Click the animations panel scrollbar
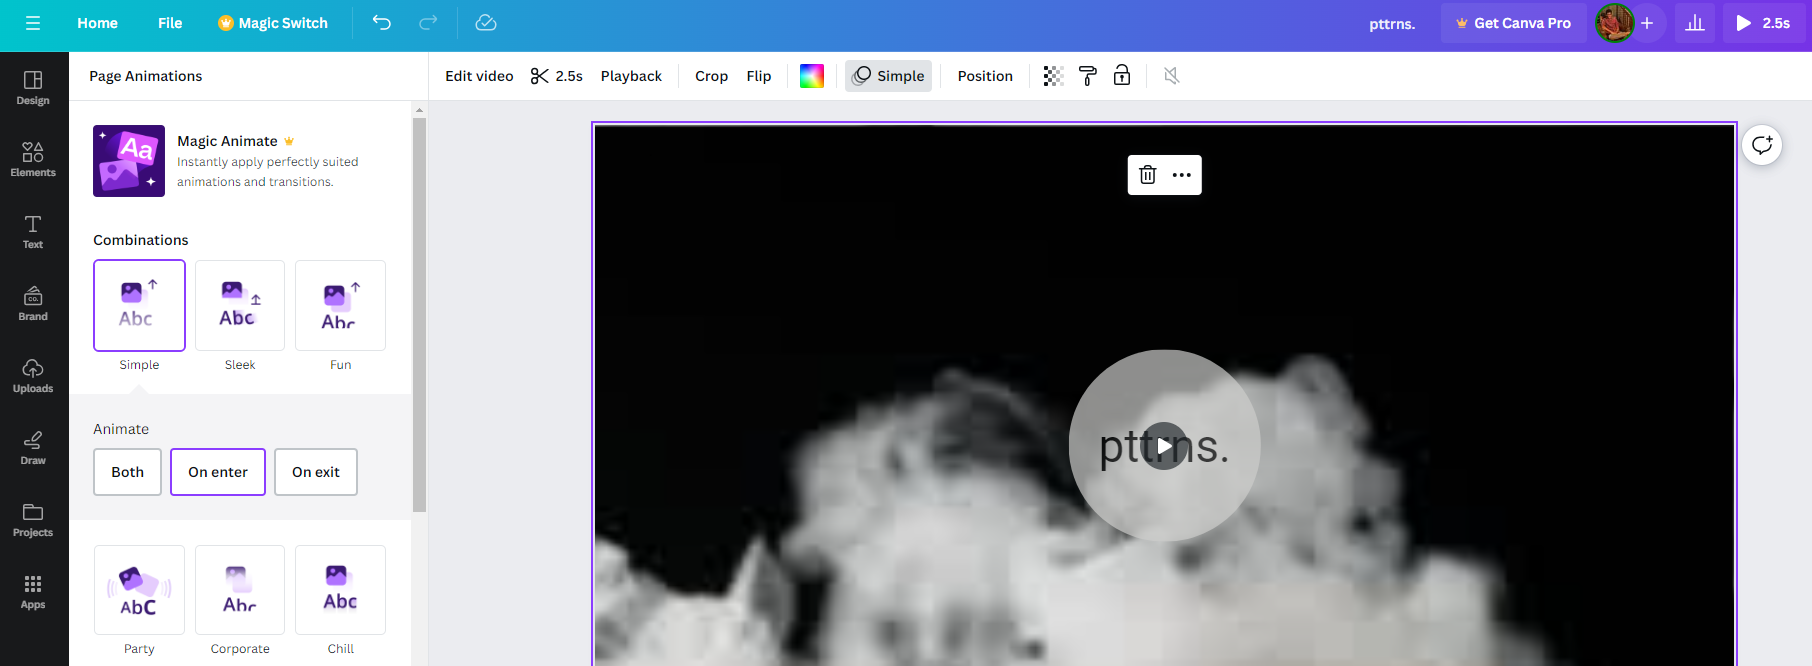Viewport: 1812px width, 666px height. 419,315
